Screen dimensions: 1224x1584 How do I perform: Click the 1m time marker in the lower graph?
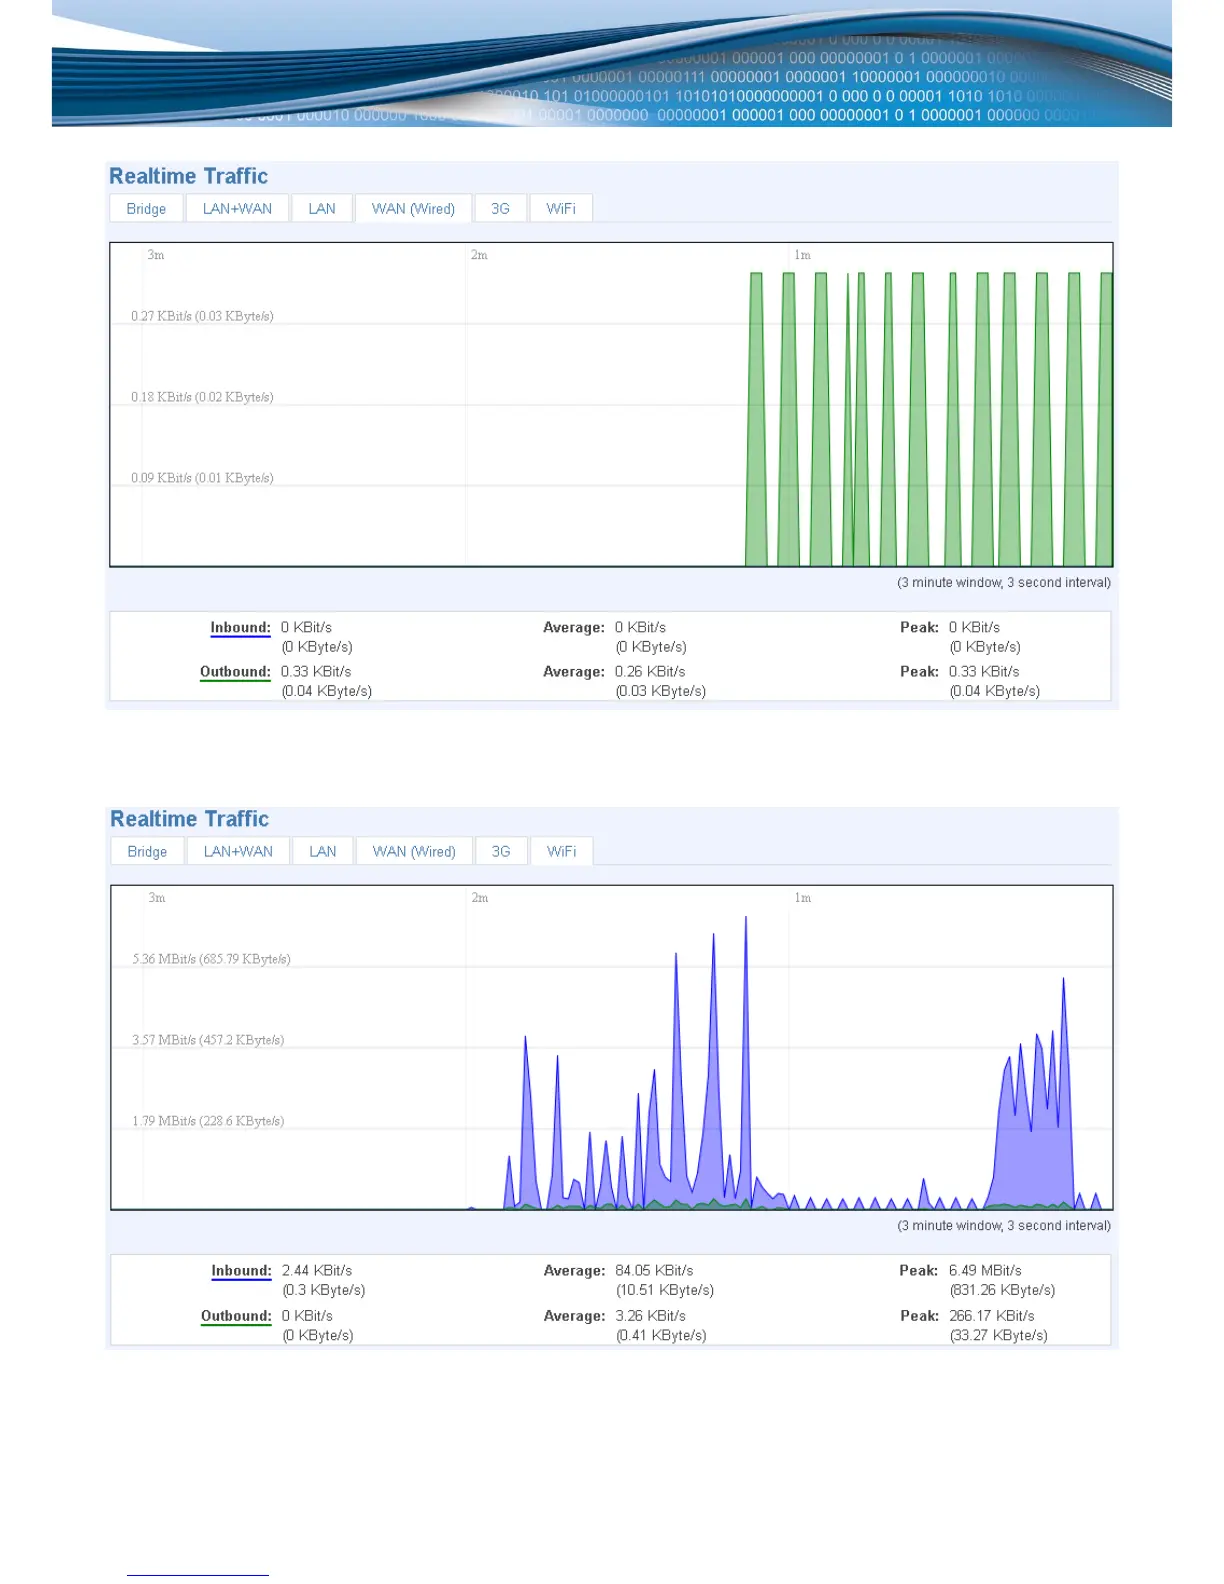pyautogui.click(x=803, y=898)
